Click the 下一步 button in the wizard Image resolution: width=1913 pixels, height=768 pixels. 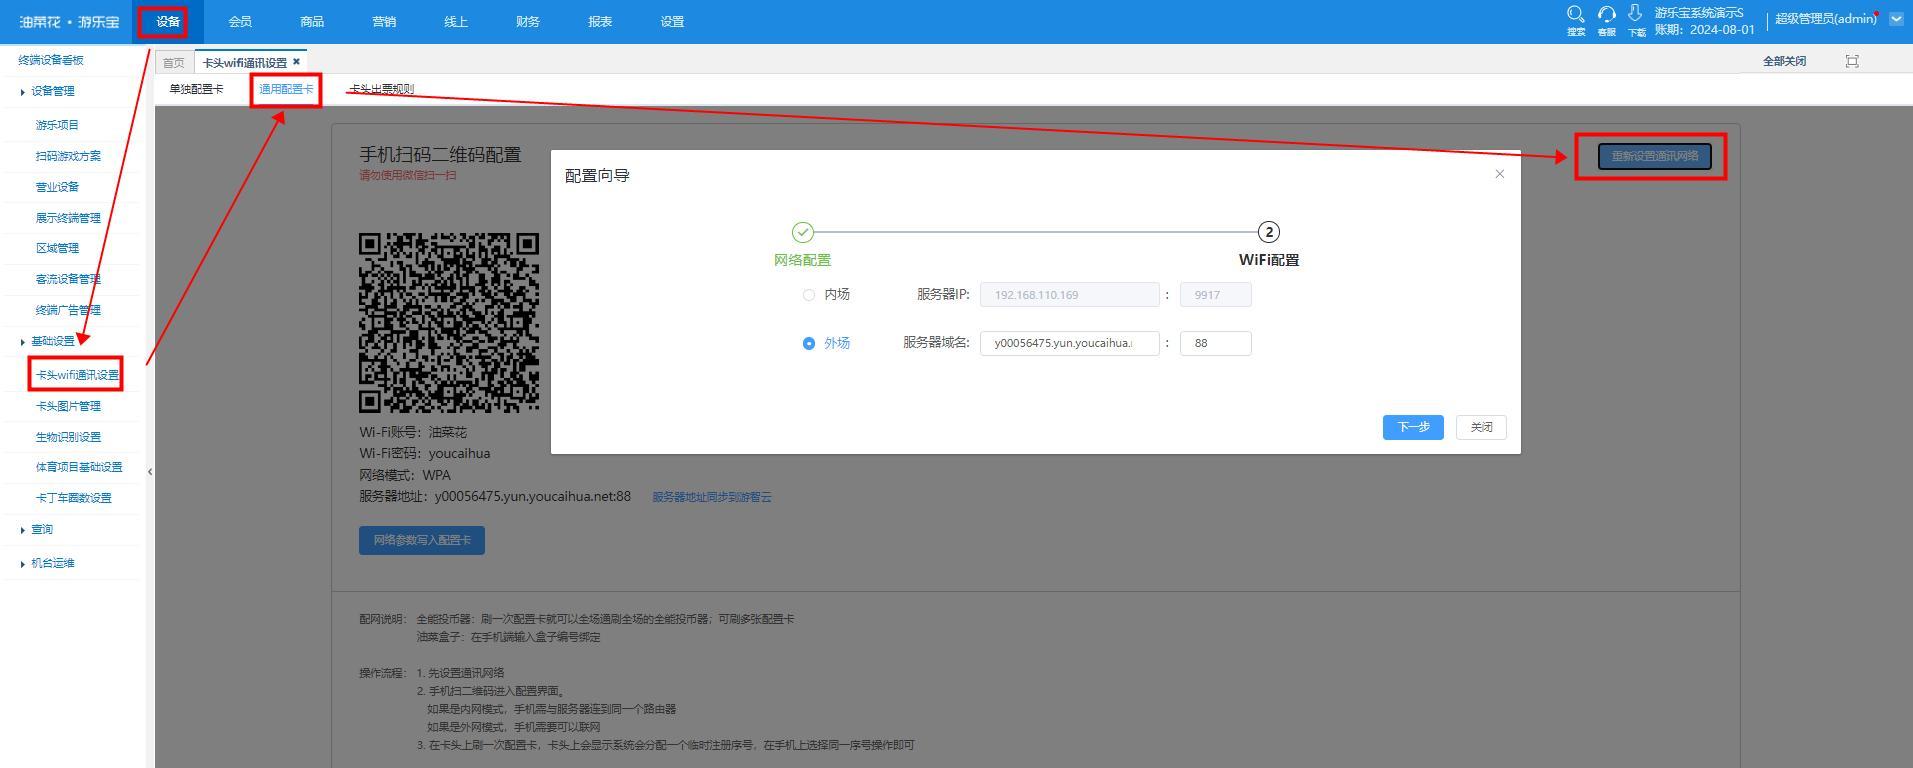click(x=1413, y=427)
